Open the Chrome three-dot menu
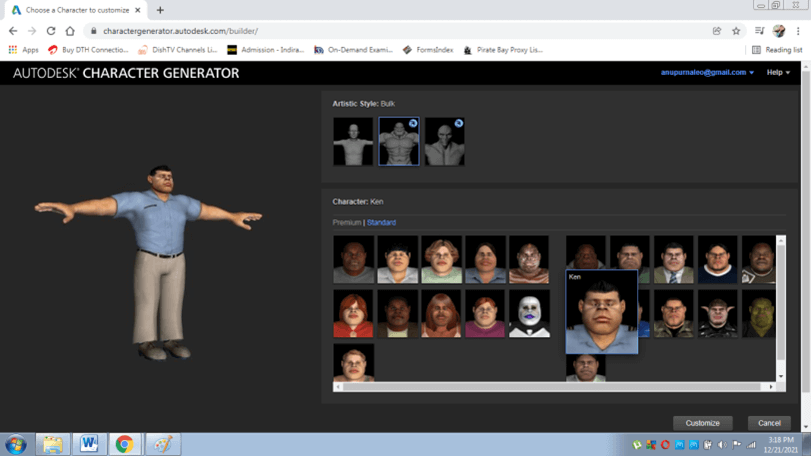The height and width of the screenshot is (456, 811). pyautogui.click(x=798, y=31)
